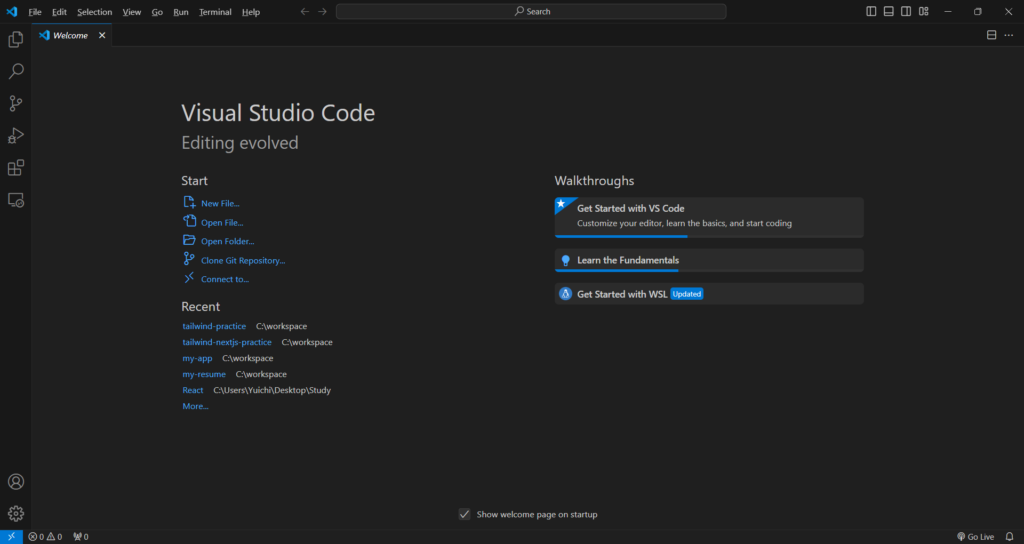Click the Accounts icon in activity bar
The height and width of the screenshot is (544, 1024).
tap(16, 482)
